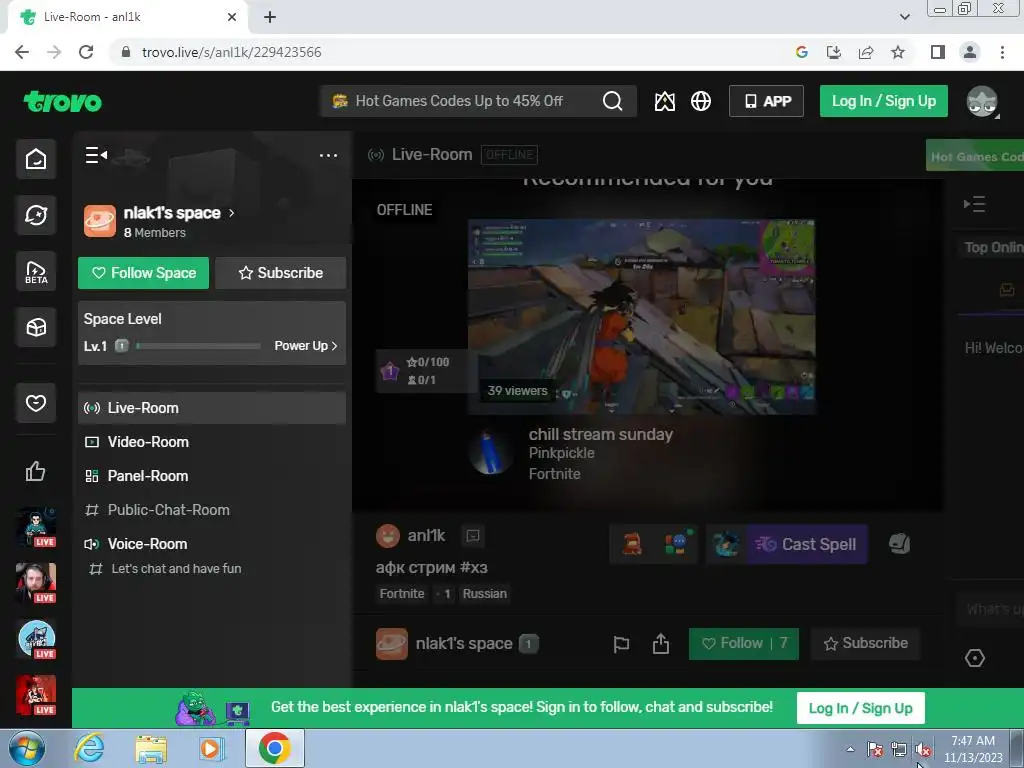
Task: Open a new browser tab
Action: (x=270, y=17)
